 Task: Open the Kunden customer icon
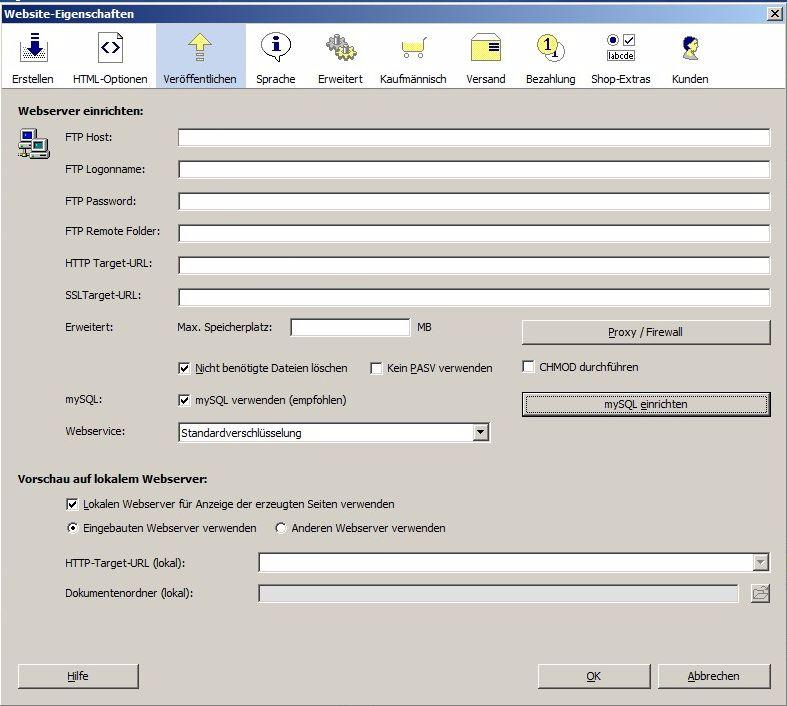[690, 48]
